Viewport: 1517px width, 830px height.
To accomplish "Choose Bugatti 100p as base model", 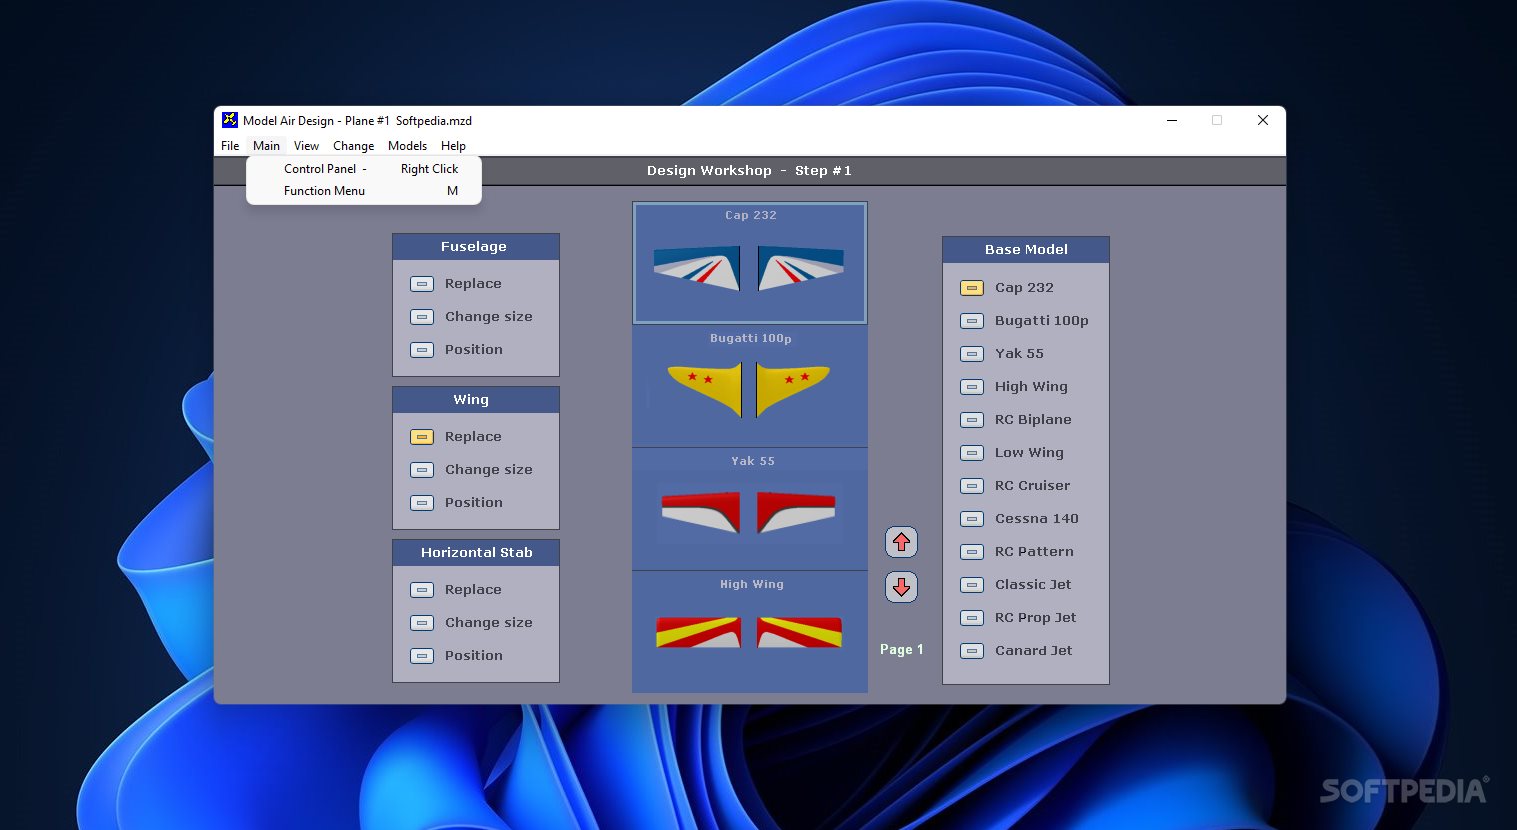I will click(x=972, y=321).
